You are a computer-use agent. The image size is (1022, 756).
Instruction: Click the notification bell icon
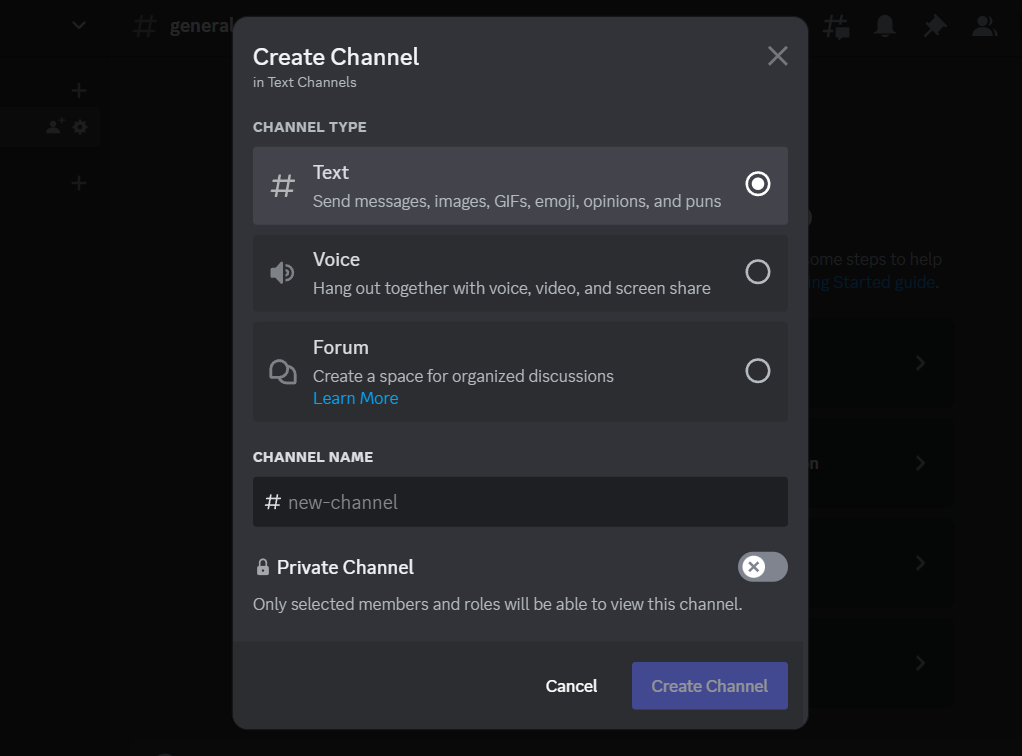pos(885,27)
